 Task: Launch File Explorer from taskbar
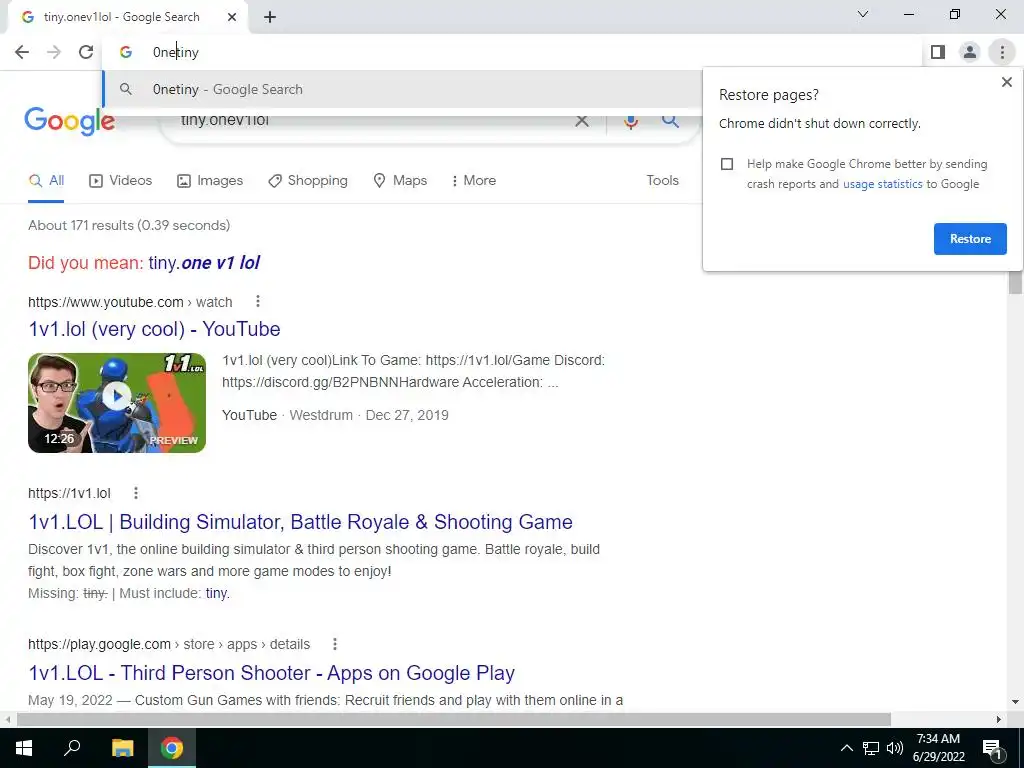(122, 748)
